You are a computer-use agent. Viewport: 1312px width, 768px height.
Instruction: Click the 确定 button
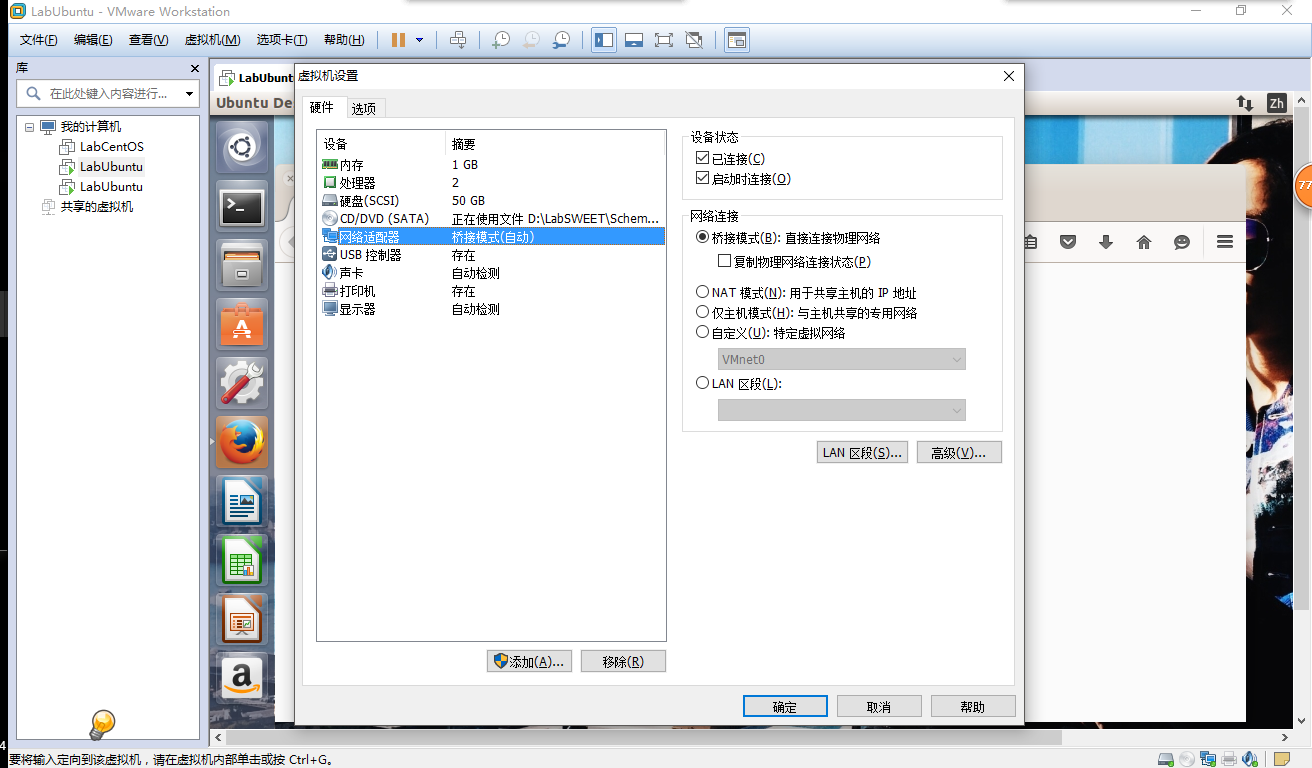click(x=785, y=707)
